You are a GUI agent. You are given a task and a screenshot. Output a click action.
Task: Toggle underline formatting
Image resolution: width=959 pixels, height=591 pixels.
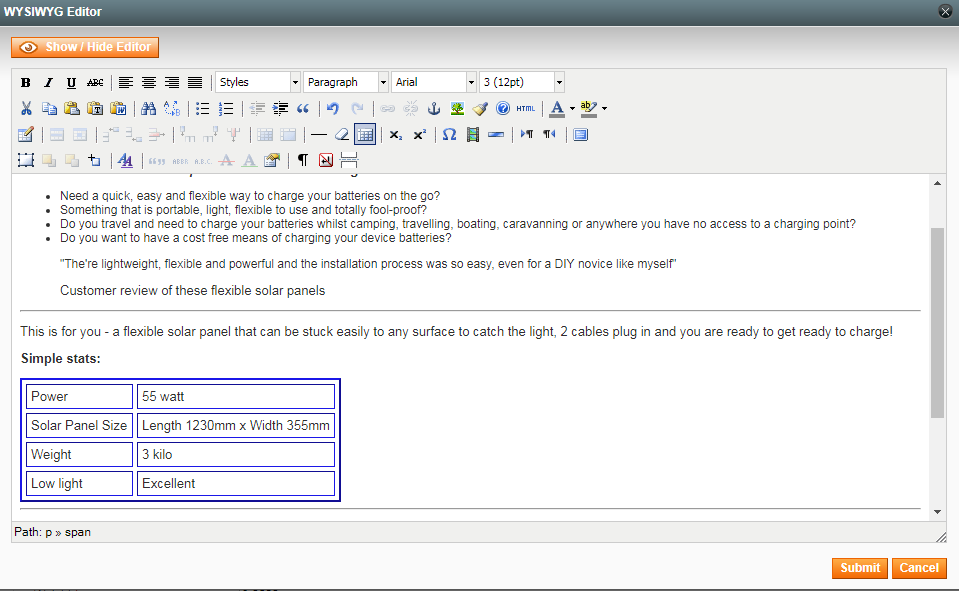71,83
